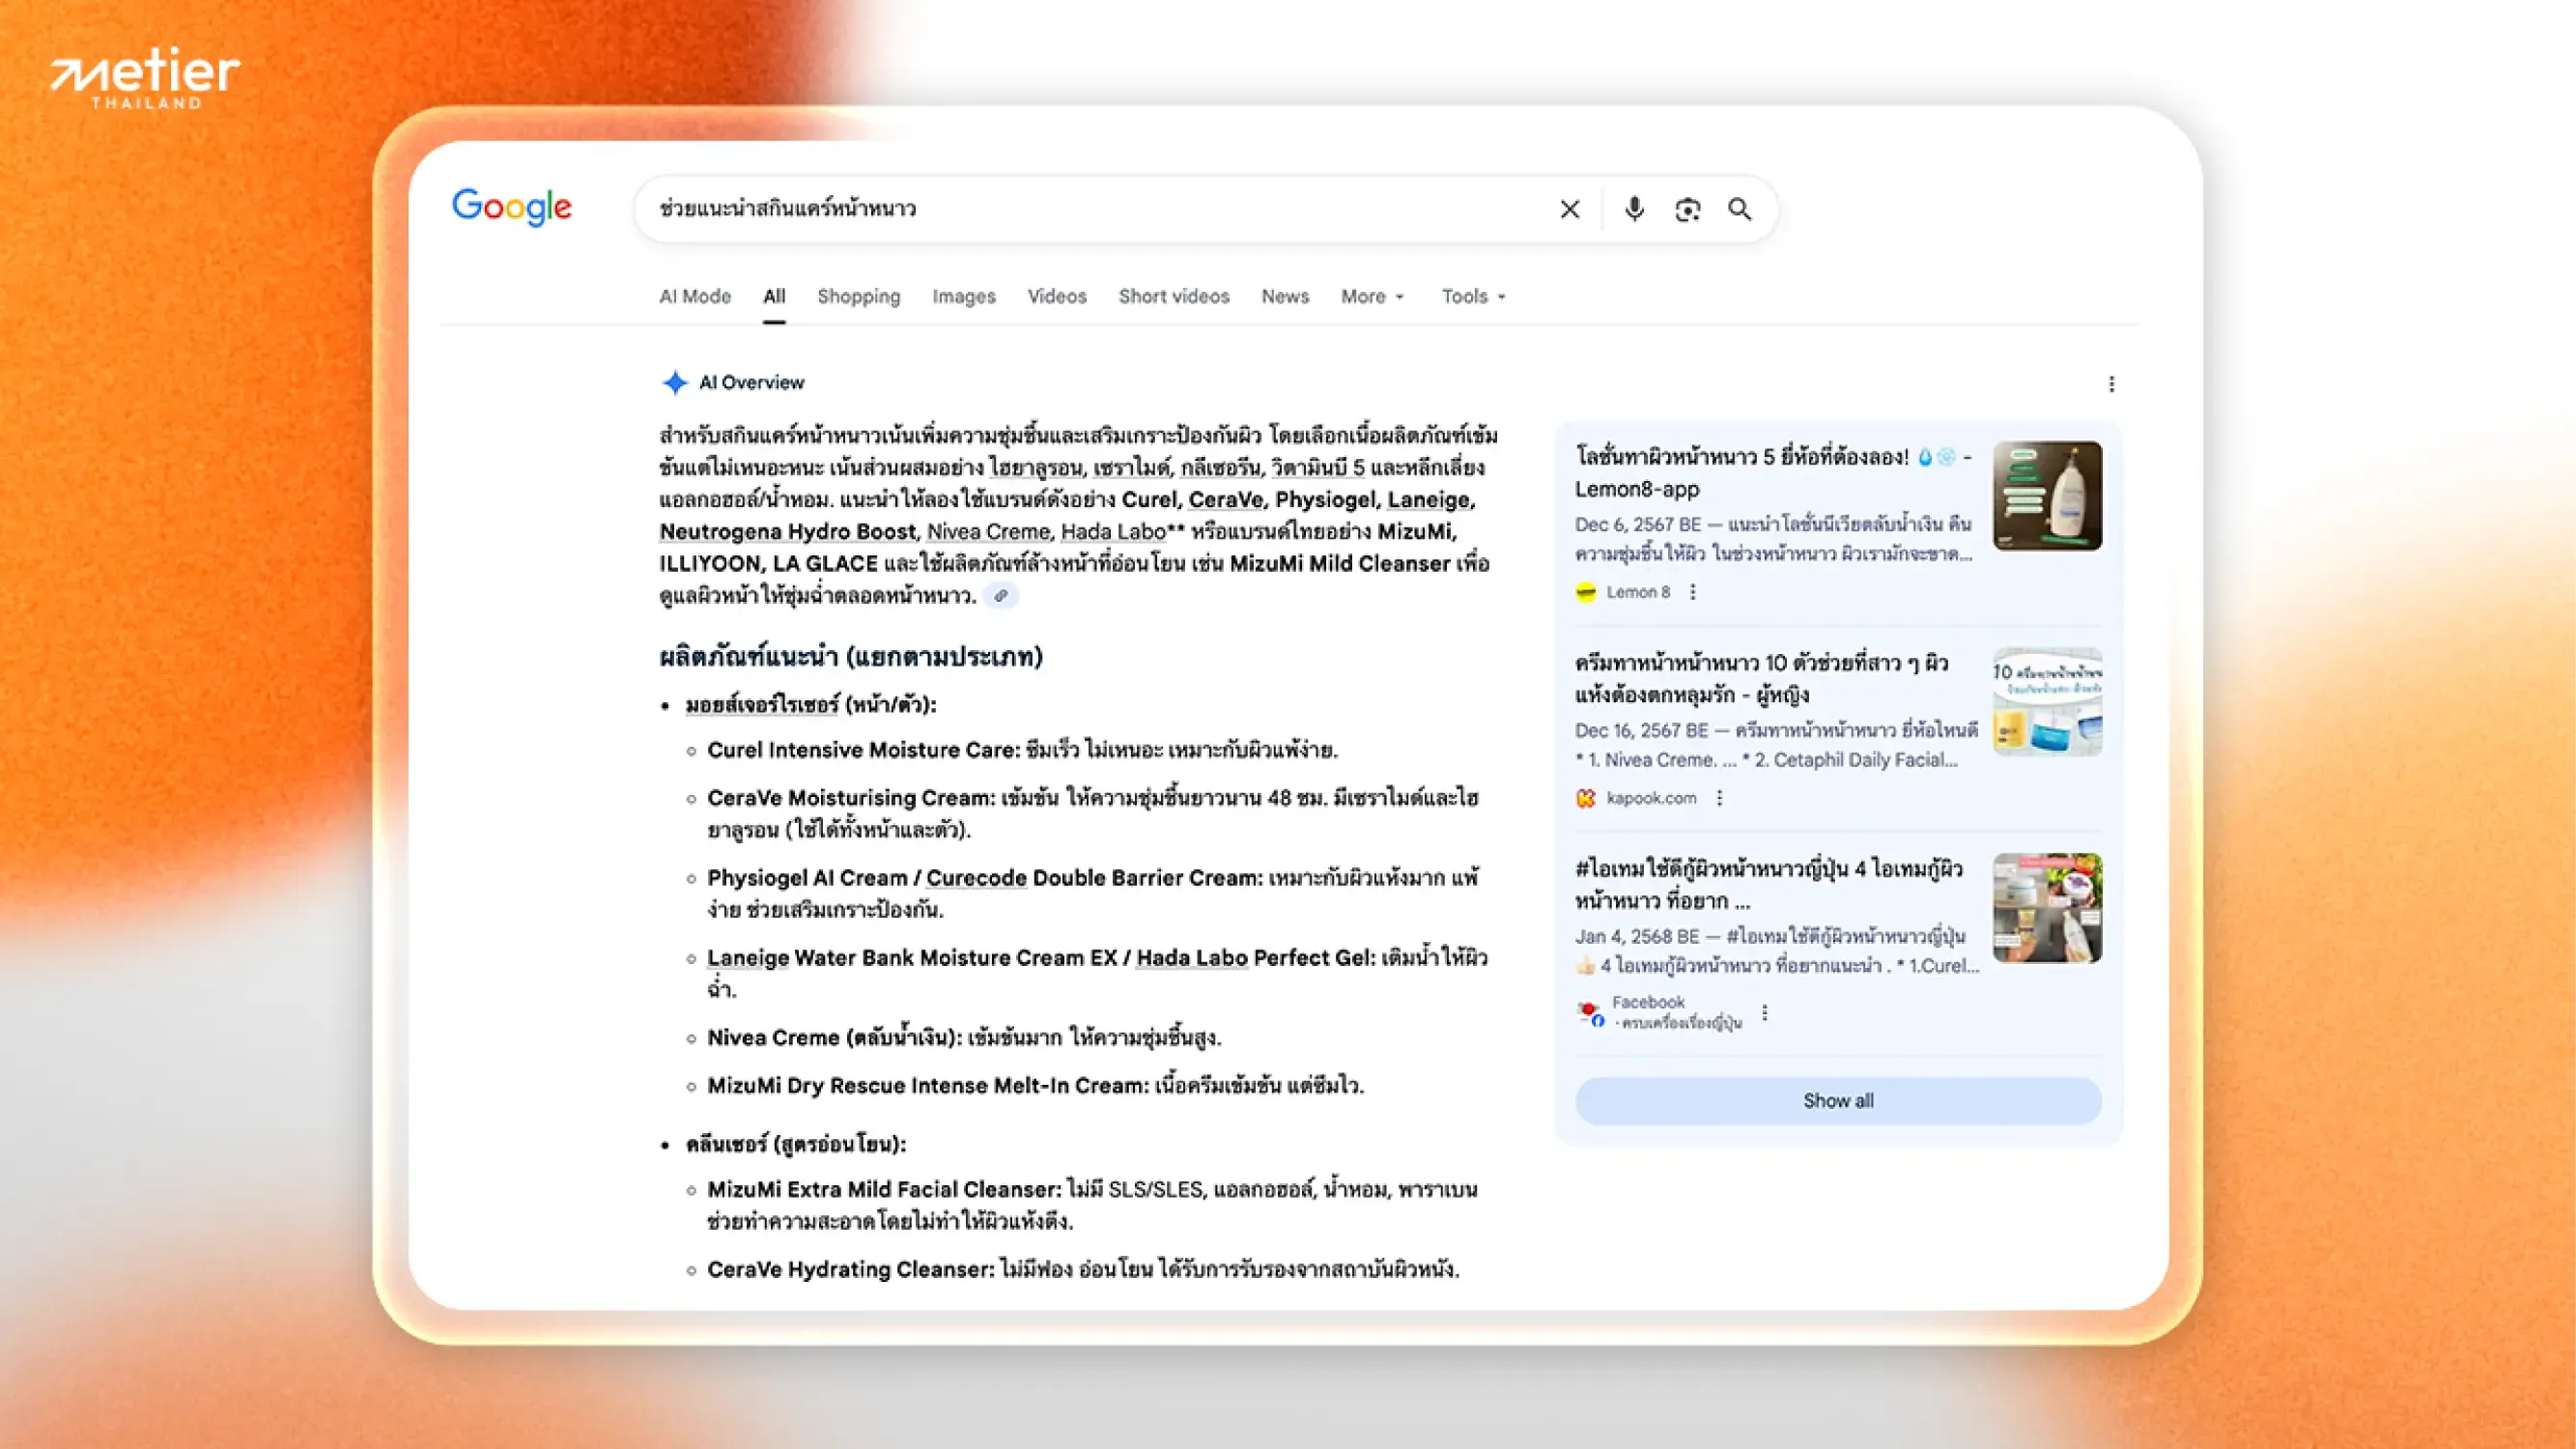The width and height of the screenshot is (2576, 1449).
Task: Open three-dot menu next to kapook.com
Action: coord(1719,798)
